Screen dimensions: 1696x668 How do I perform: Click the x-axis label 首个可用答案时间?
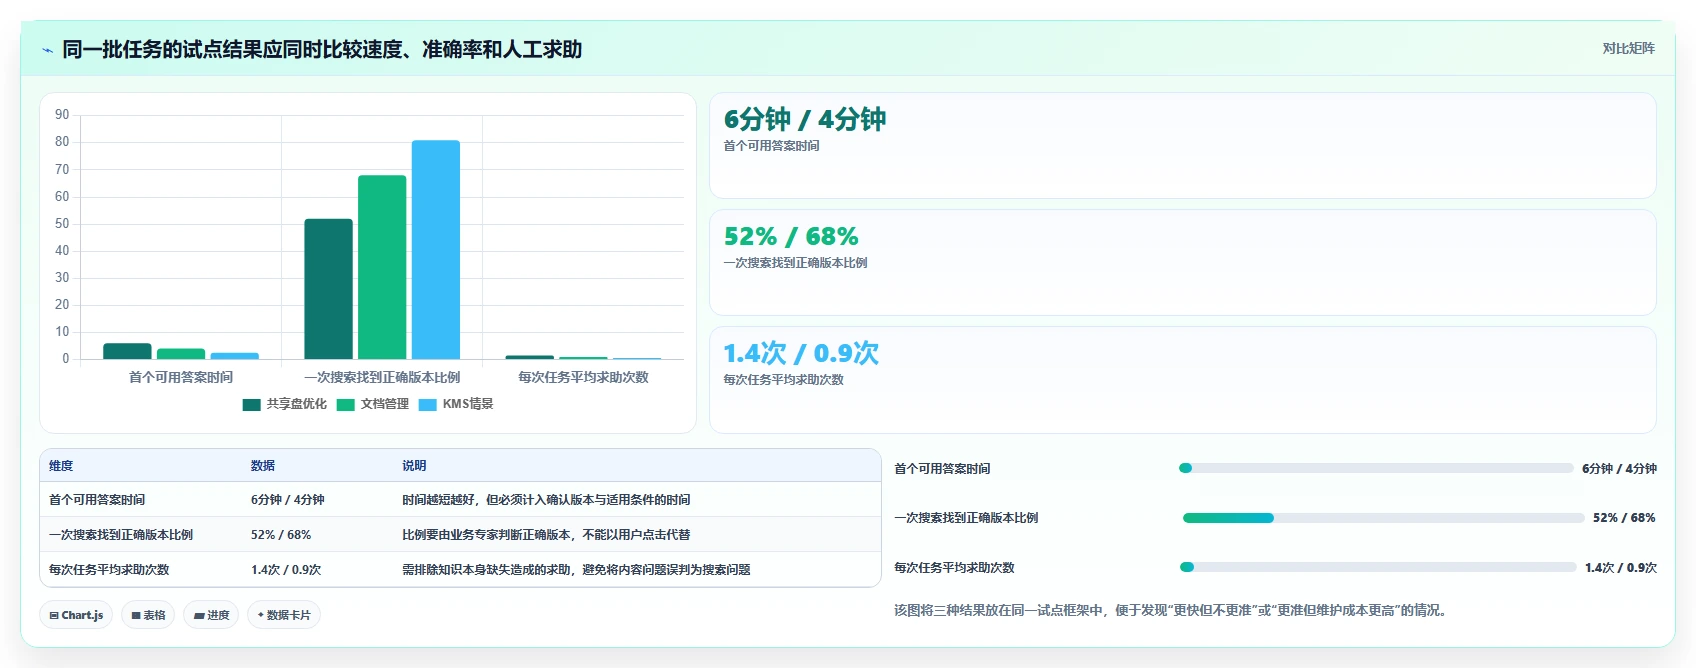tap(181, 377)
